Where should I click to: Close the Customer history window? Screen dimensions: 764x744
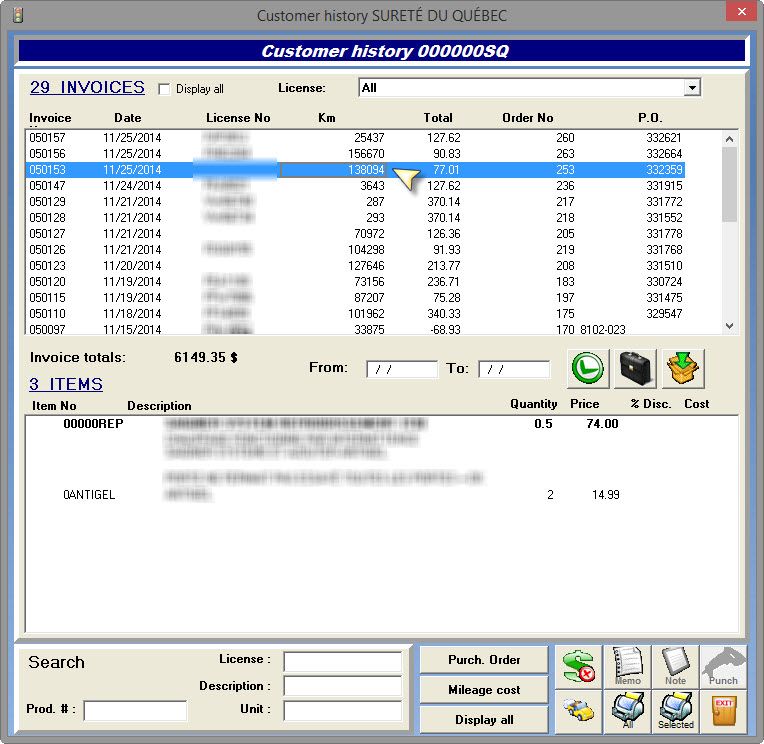coord(742,11)
